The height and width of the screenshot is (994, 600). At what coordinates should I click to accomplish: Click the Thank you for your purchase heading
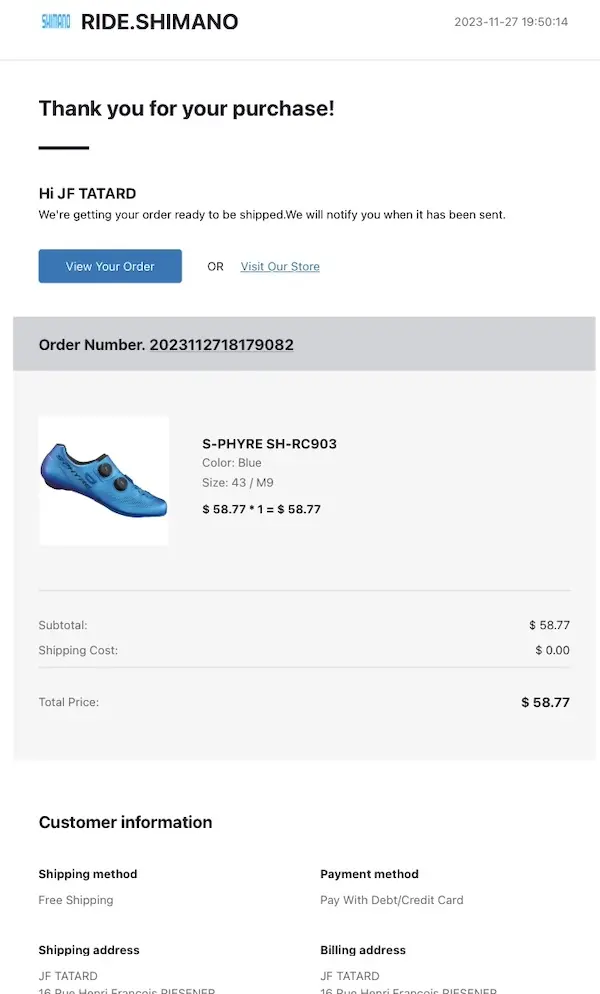coord(186,109)
